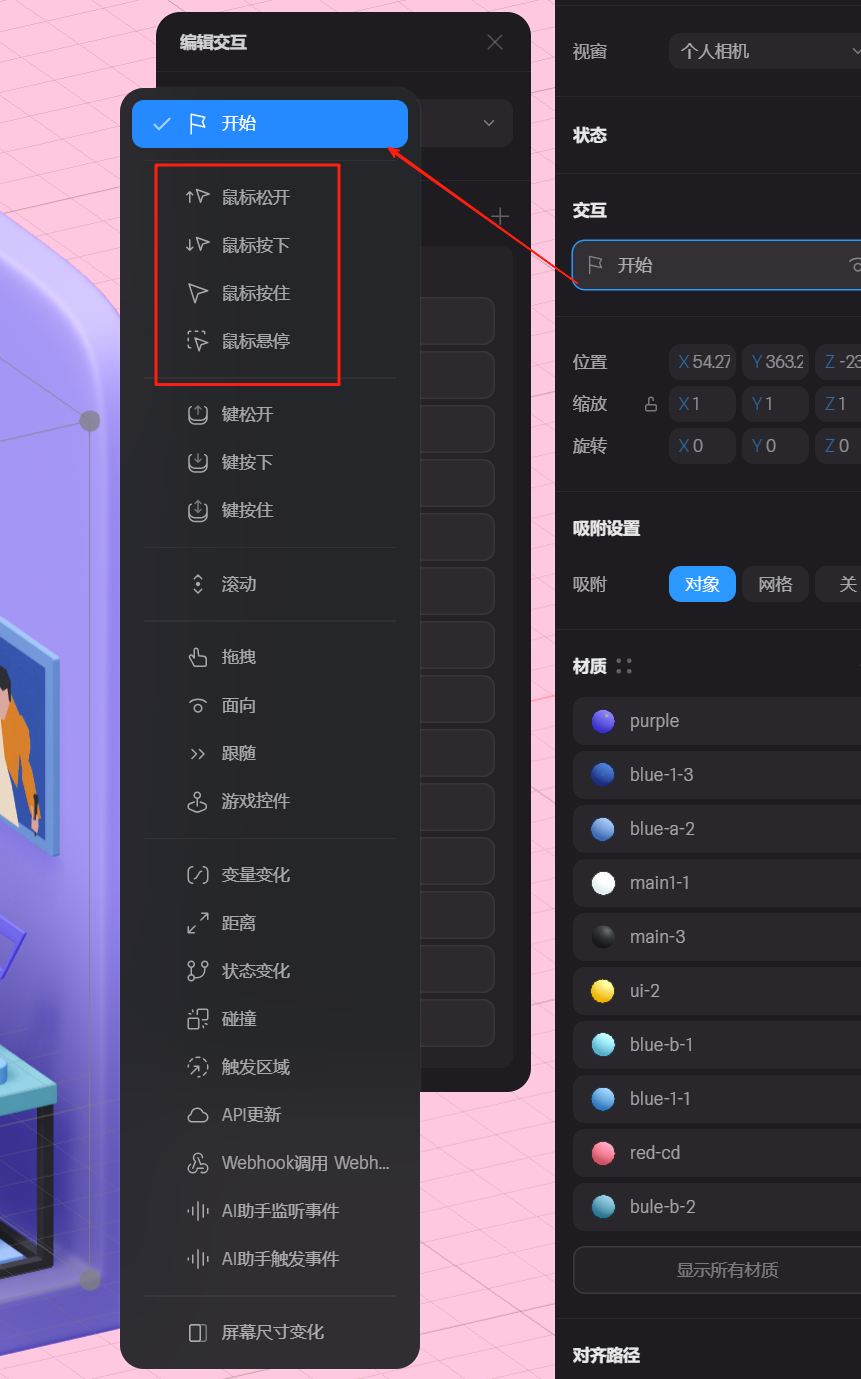Close the 编辑交互 dialog
The width and height of the screenshot is (861, 1379).
pyautogui.click(x=495, y=42)
